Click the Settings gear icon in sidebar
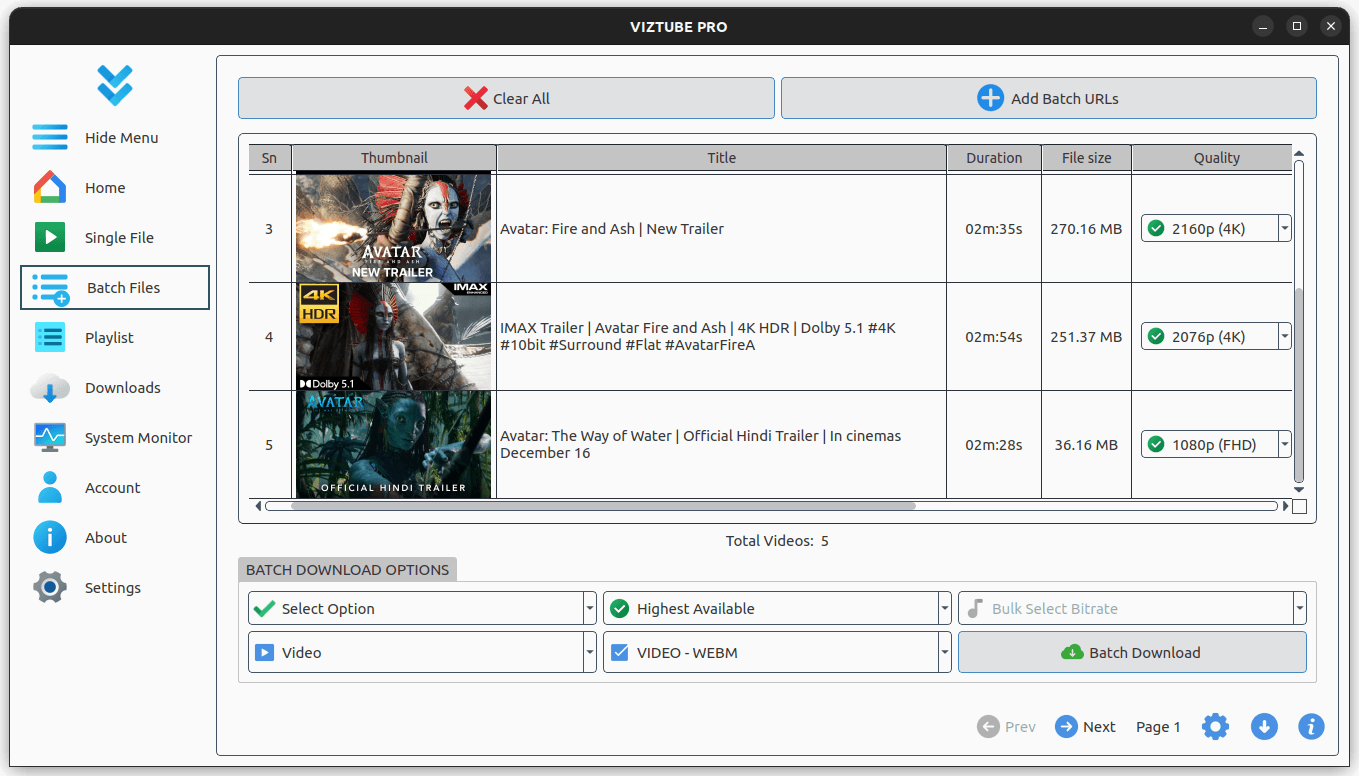 coord(50,588)
